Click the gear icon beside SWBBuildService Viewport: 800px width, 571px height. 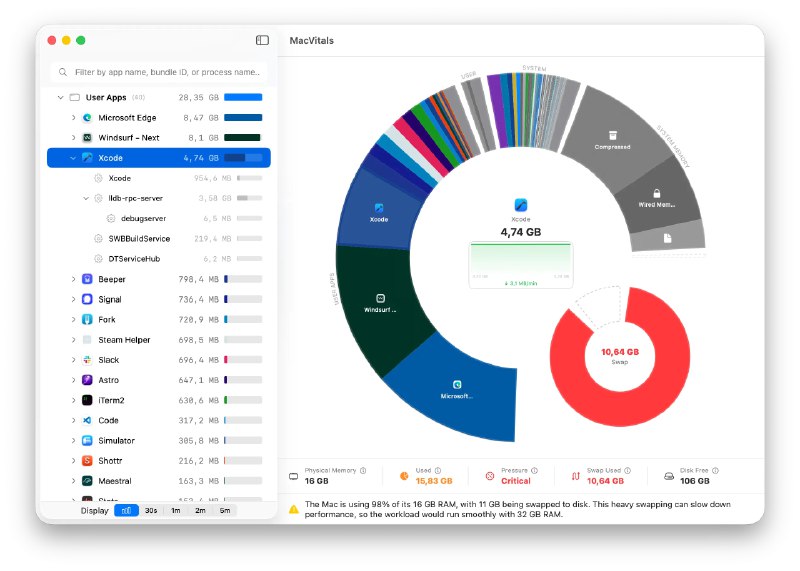coord(98,238)
